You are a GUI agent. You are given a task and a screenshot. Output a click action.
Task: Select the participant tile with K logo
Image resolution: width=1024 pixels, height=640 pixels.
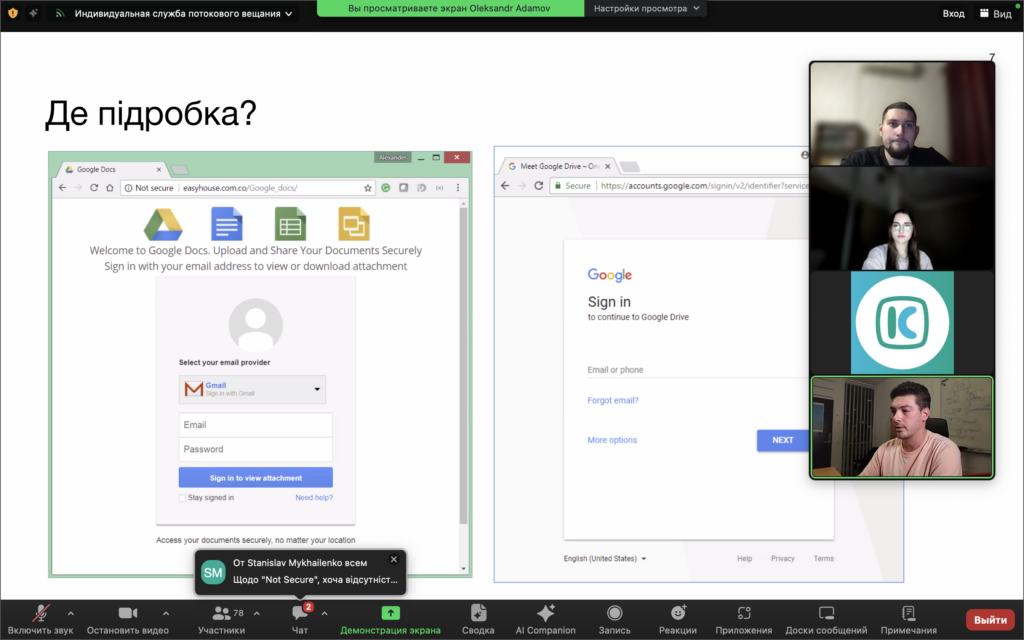(902, 323)
